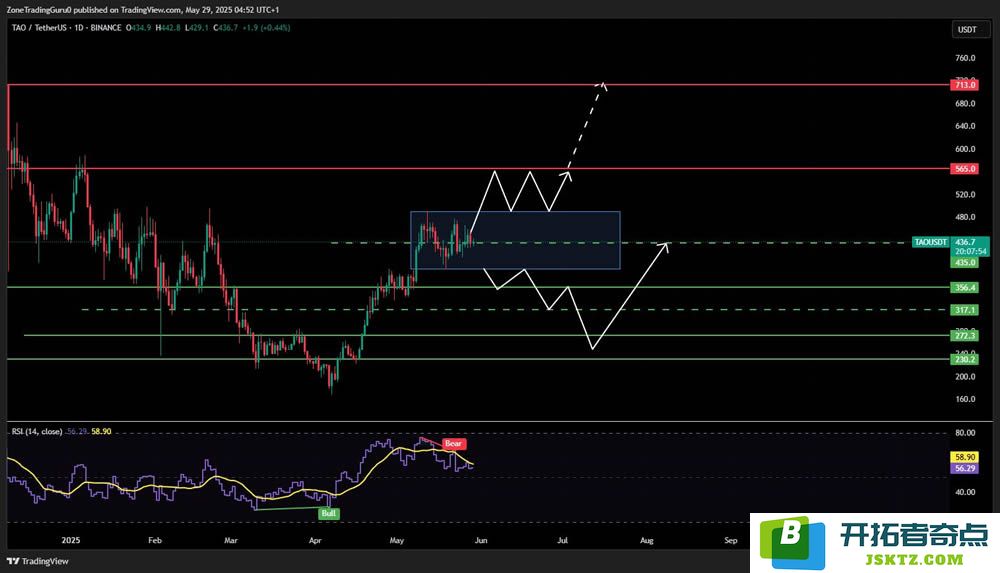
Task: Click the TAO / TetherUS symbol title
Action: [39, 28]
